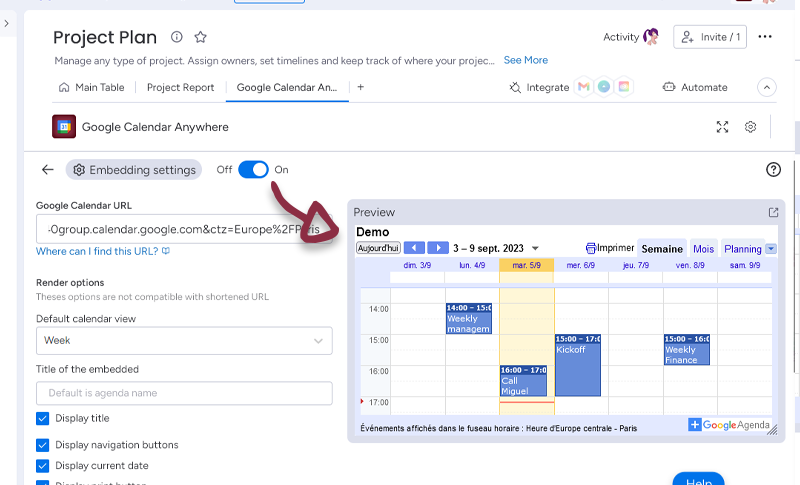This screenshot has width=800, height=485.
Task: Click the info icon next to Project Plan
Action: point(177,37)
